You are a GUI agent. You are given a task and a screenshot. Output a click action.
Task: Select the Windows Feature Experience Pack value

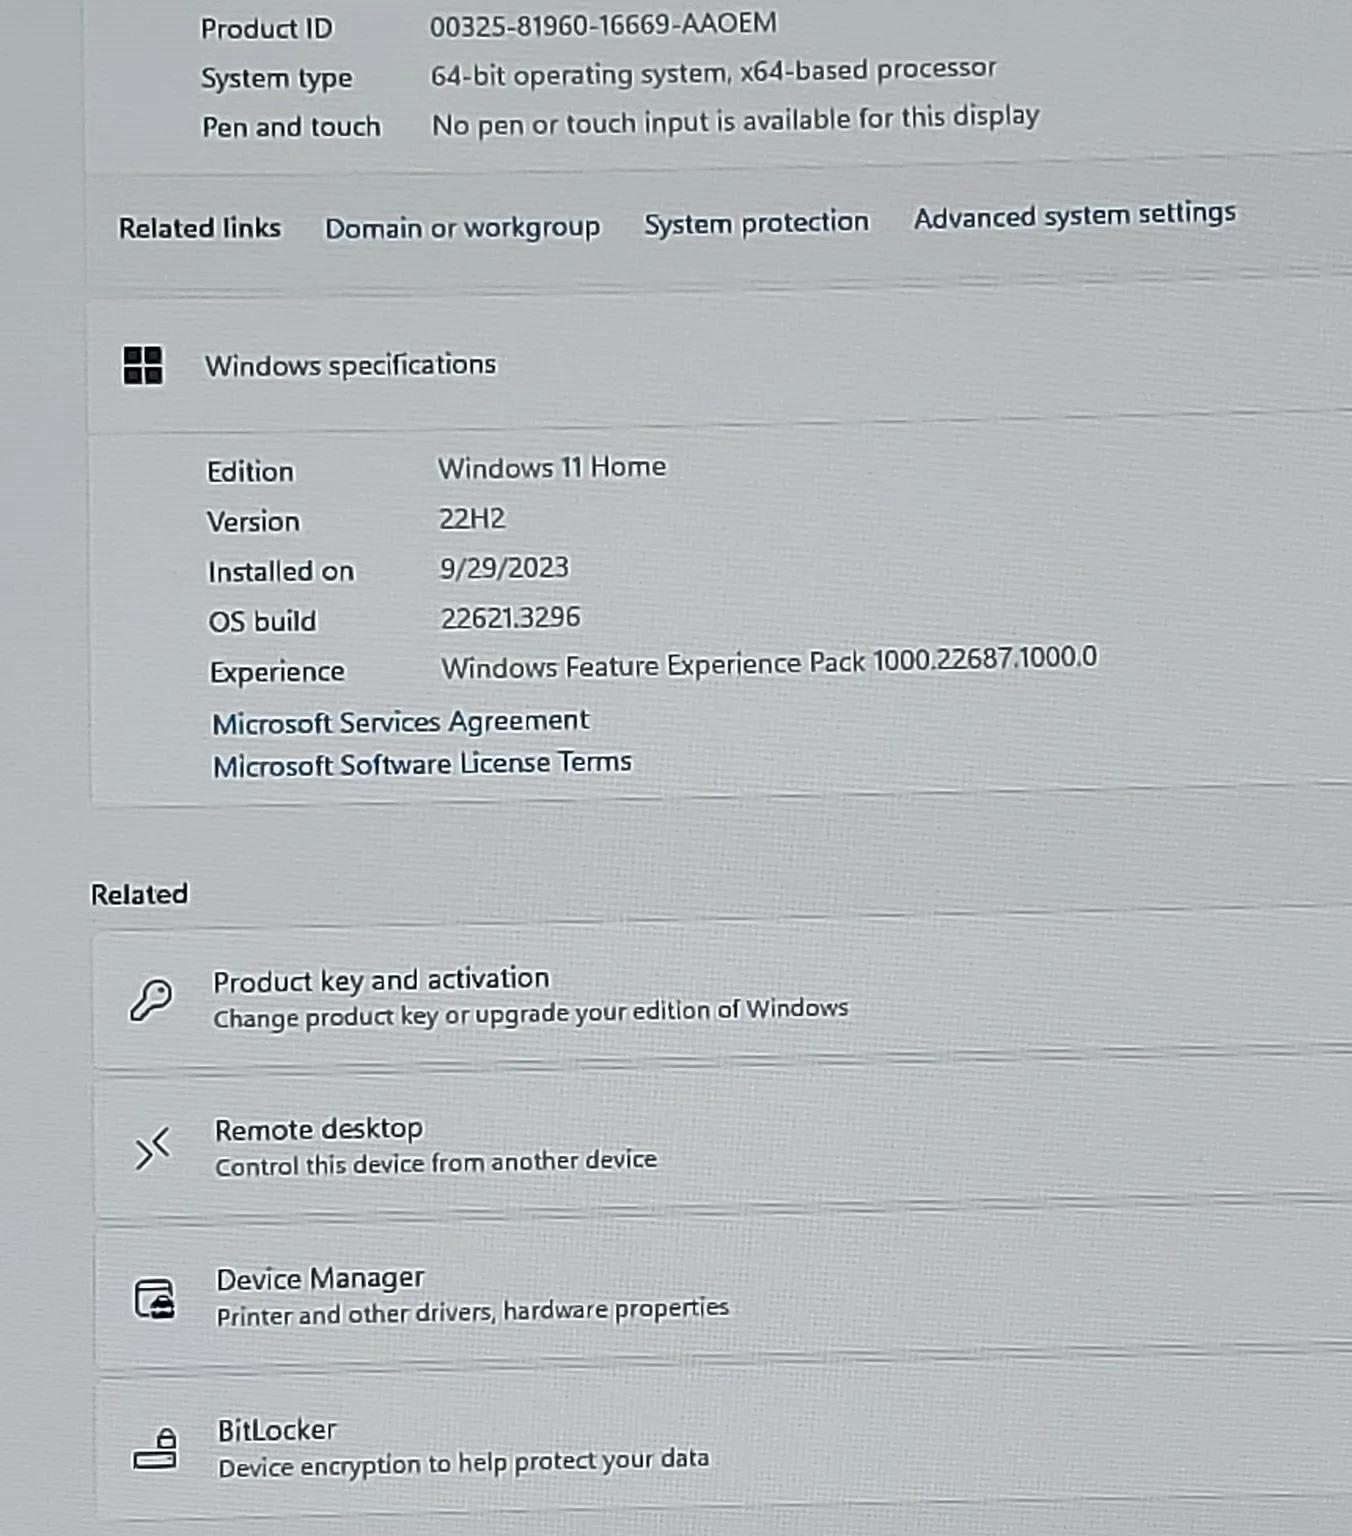(769, 664)
